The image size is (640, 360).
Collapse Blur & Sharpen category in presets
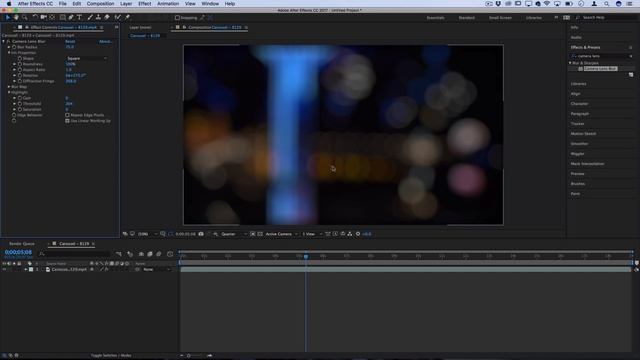570,63
